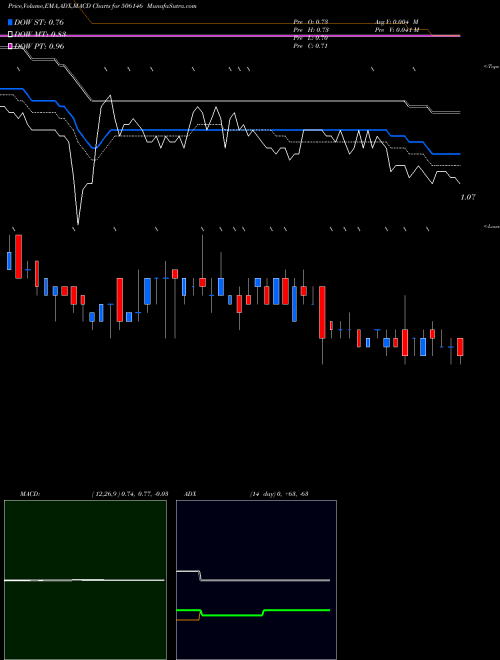Screen dimensions: 500x660
Task: Click the magenta DOW PT legend square
Action: pos(10,46)
